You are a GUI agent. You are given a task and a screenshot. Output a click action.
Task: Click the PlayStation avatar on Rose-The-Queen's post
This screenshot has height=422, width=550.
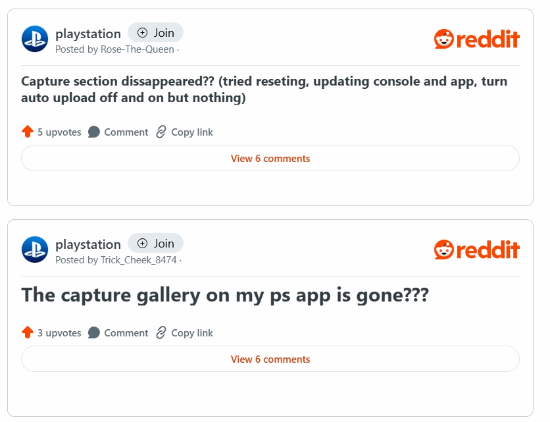(35, 39)
